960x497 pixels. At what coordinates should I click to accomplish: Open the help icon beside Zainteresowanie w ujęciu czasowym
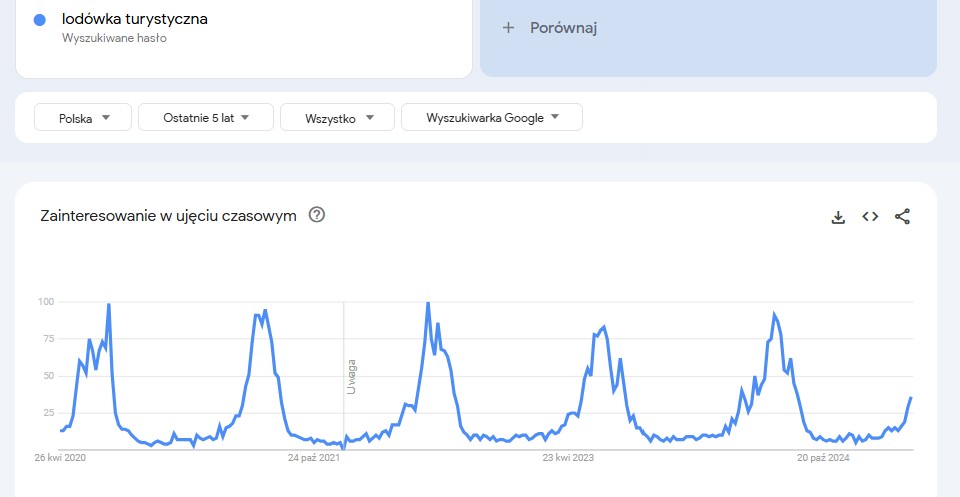coord(317,215)
